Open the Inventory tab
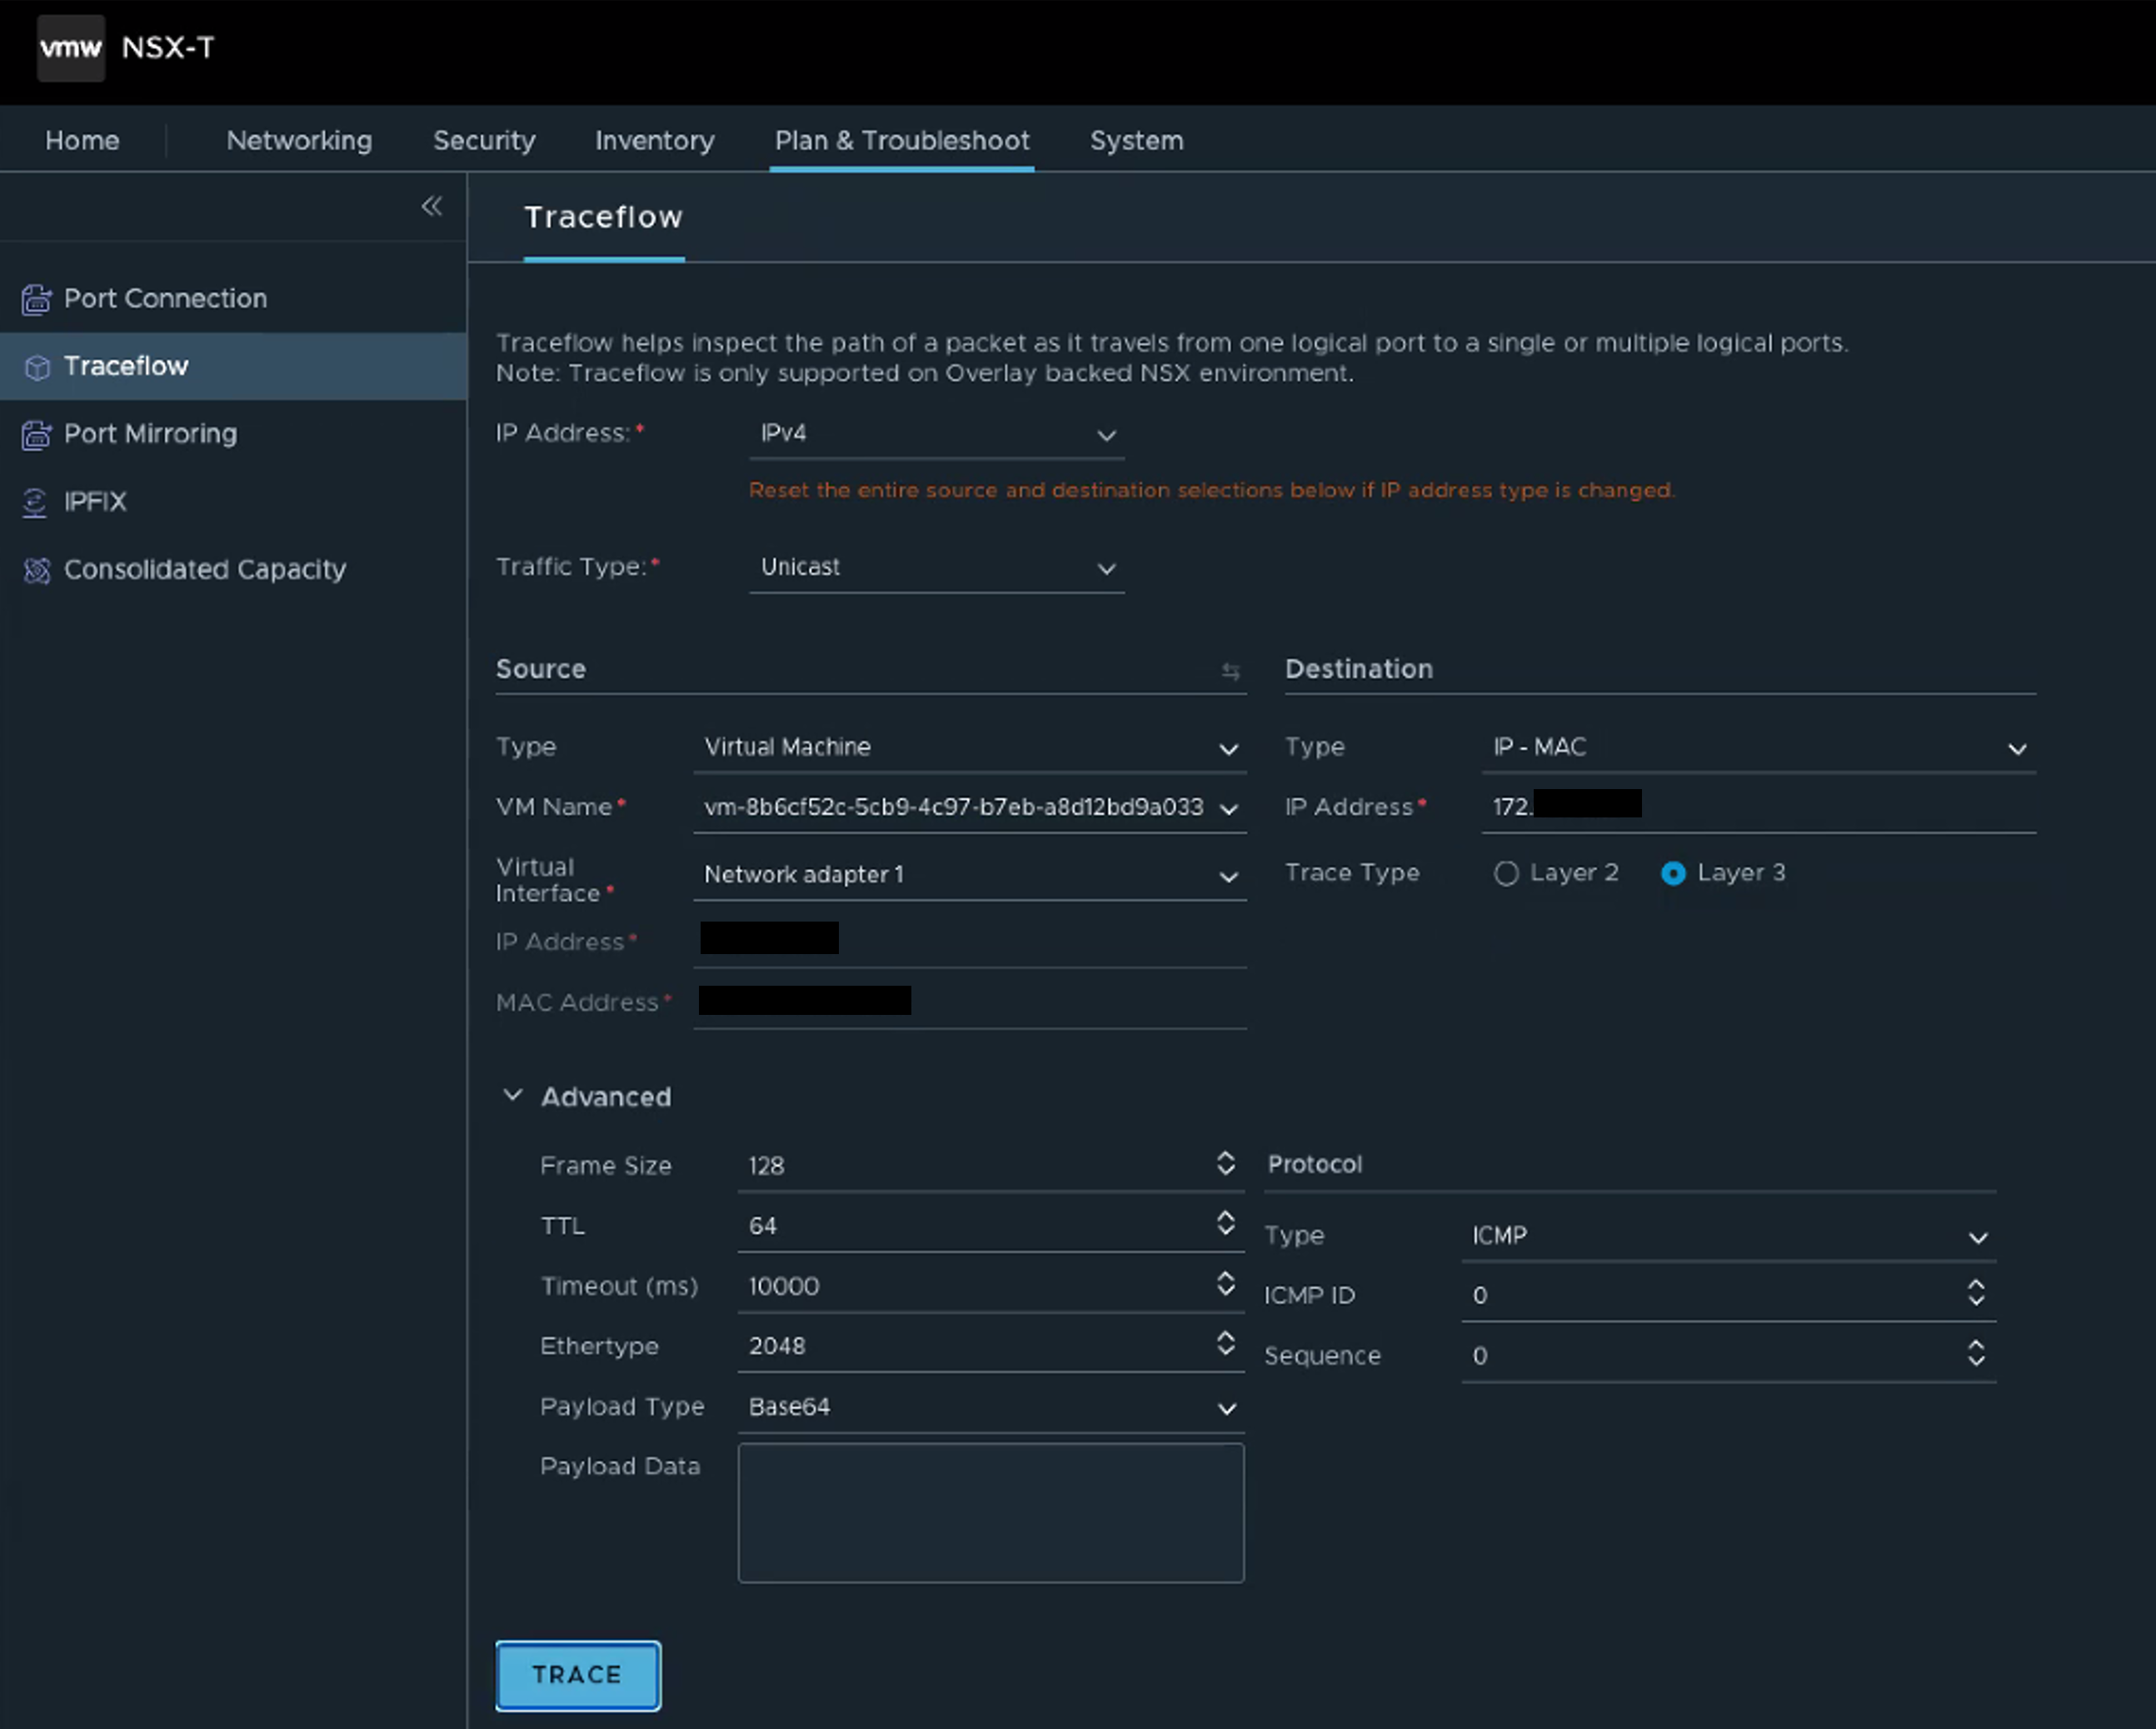This screenshot has height=1729, width=2156. [654, 140]
